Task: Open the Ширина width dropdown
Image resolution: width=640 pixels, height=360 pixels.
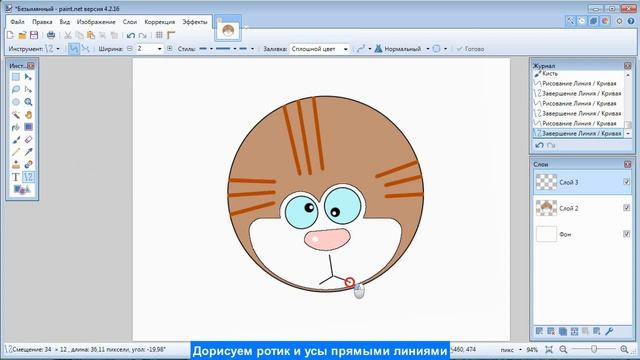Action: (x=160, y=49)
